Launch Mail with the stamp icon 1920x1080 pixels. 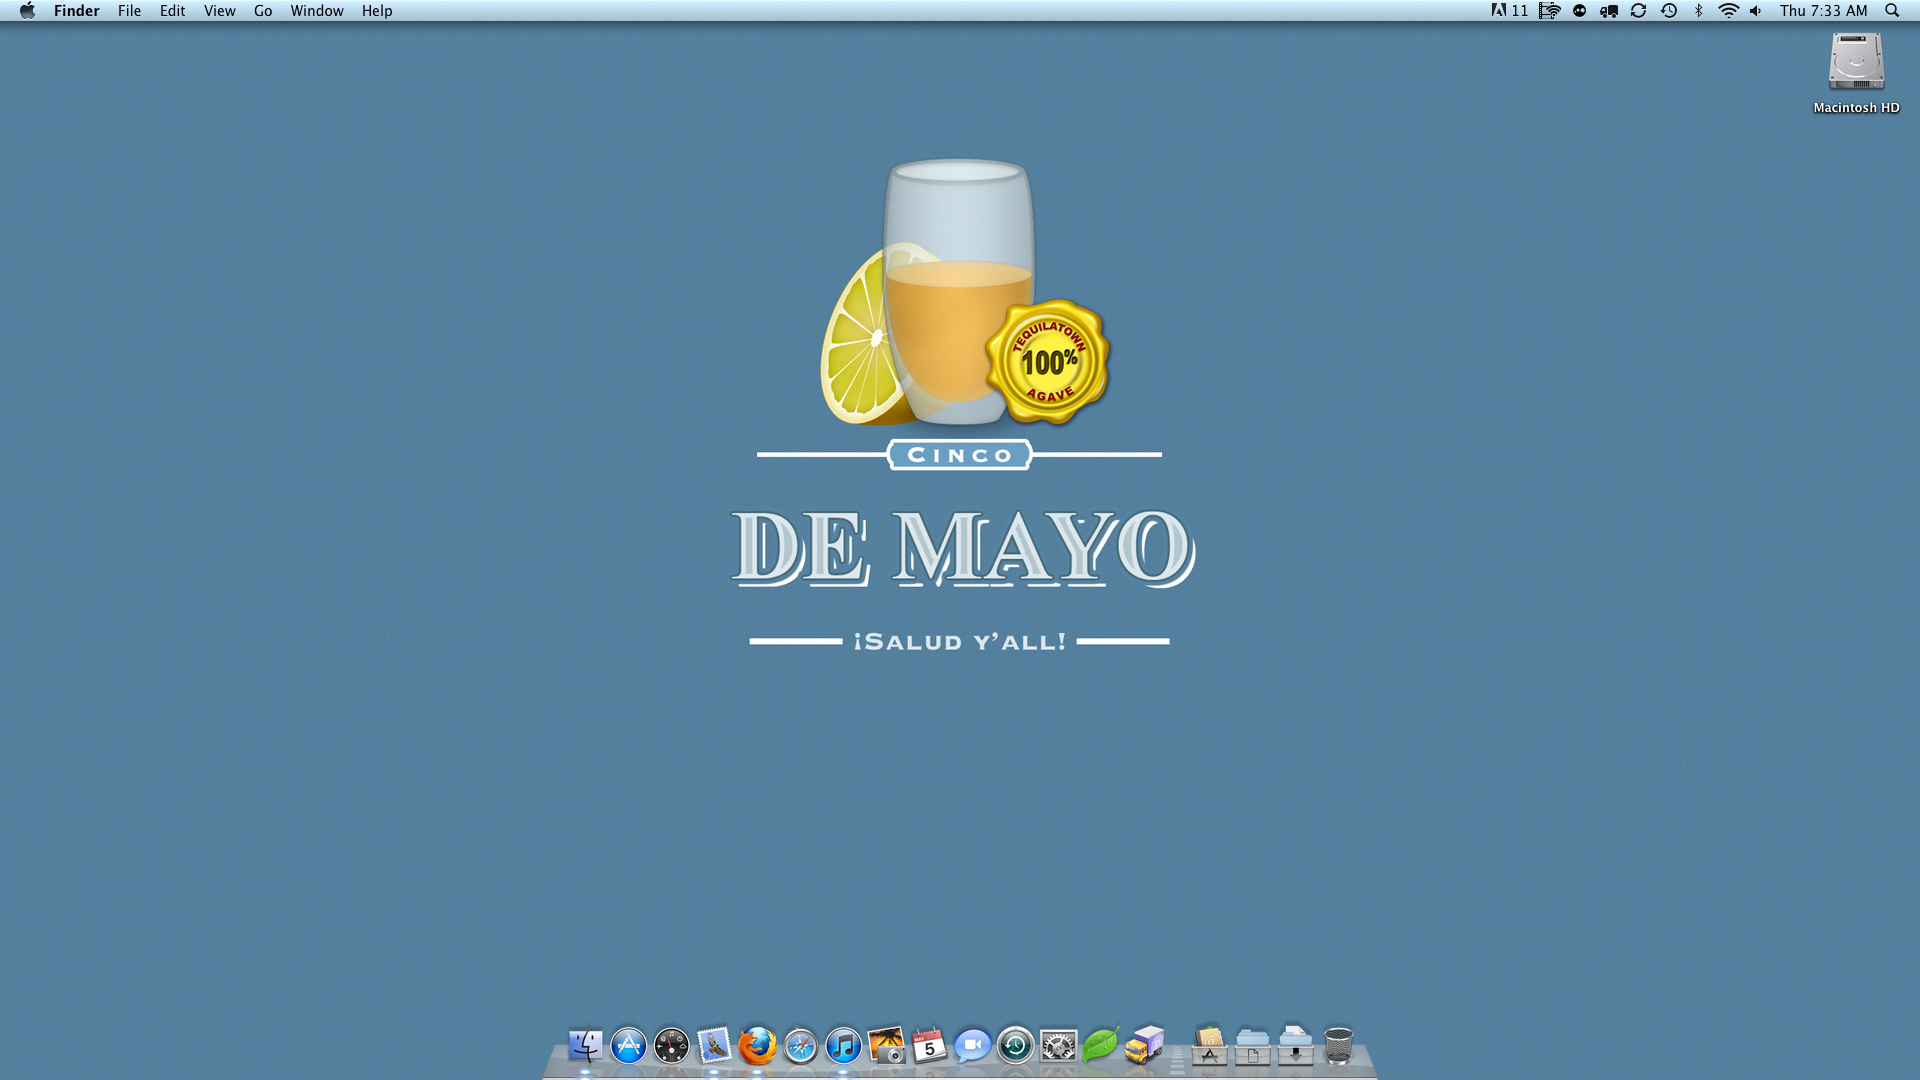[714, 1046]
